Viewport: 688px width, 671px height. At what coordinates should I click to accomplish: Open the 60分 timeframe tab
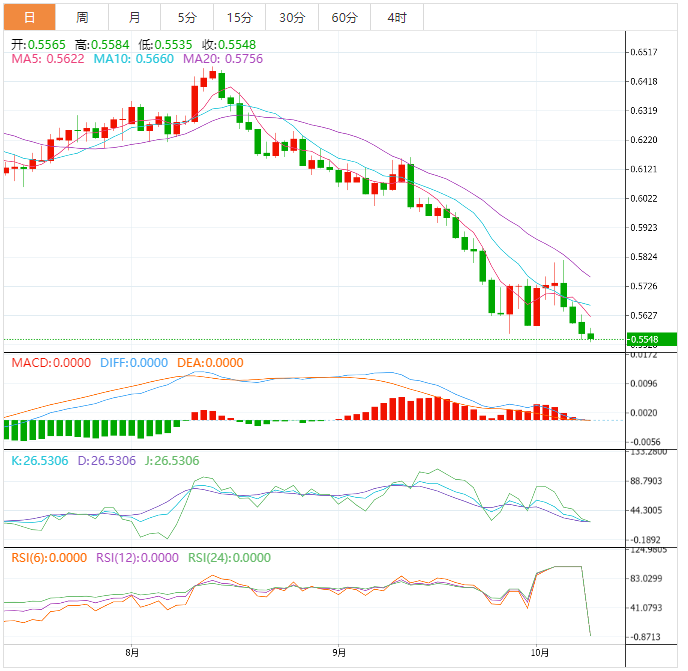(x=344, y=18)
